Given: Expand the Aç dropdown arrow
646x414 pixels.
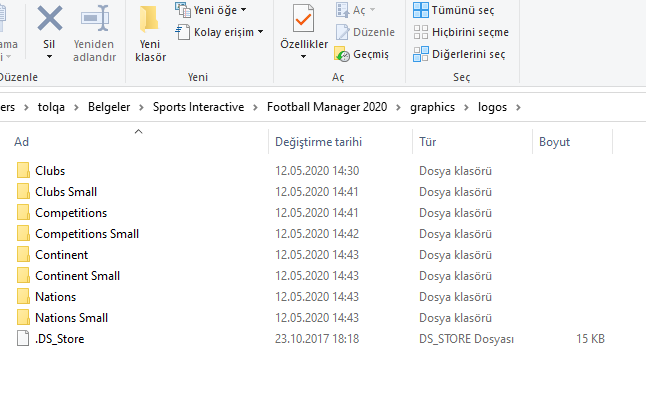Looking at the screenshot, I should 372,9.
